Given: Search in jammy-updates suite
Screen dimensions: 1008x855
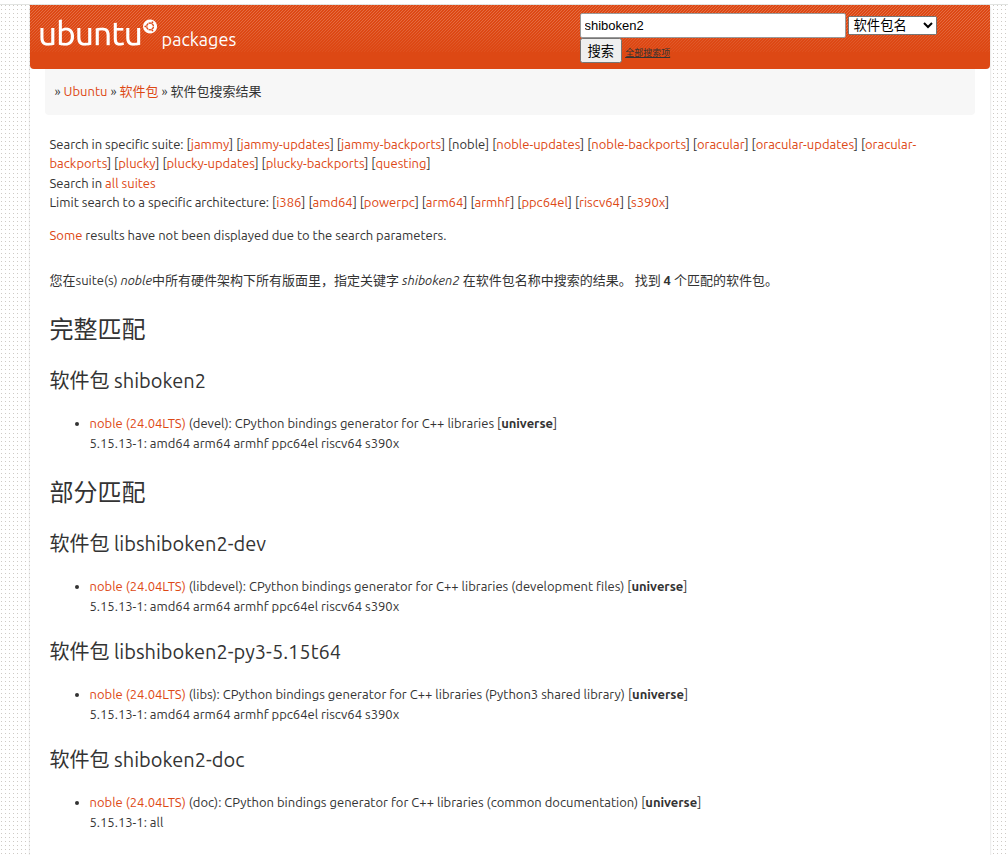Looking at the screenshot, I should (285, 145).
